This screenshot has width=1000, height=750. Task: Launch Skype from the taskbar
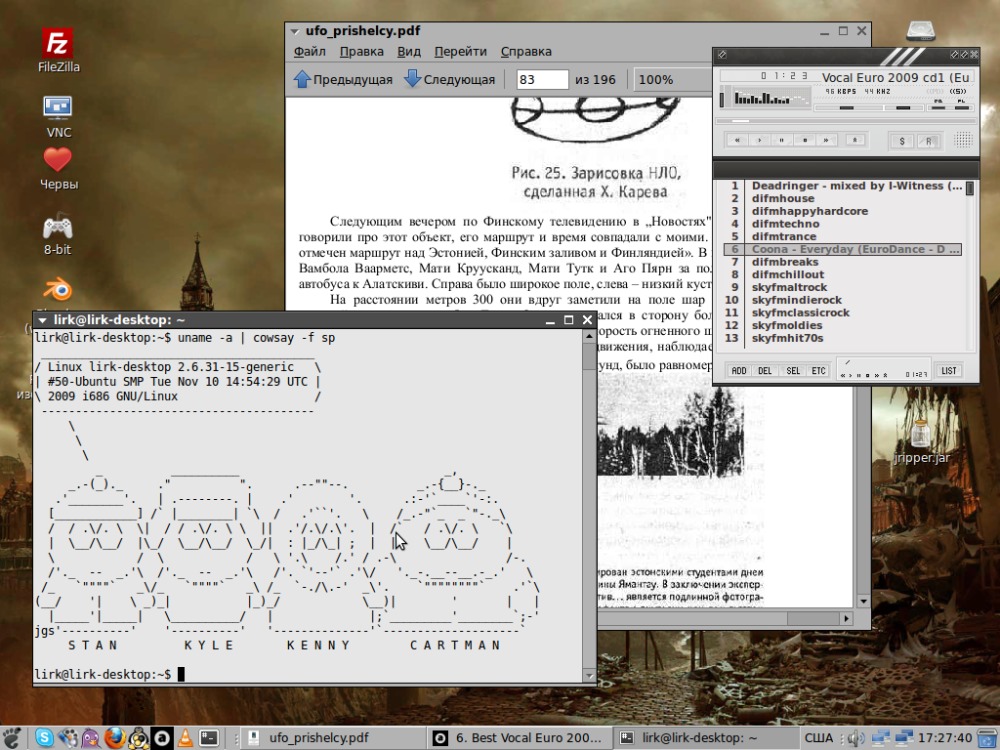click(45, 738)
